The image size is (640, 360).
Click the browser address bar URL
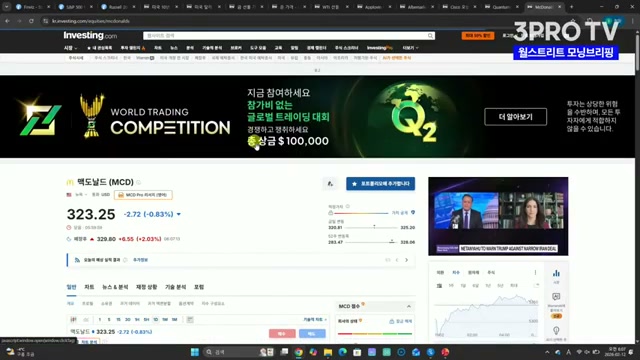click(91, 21)
